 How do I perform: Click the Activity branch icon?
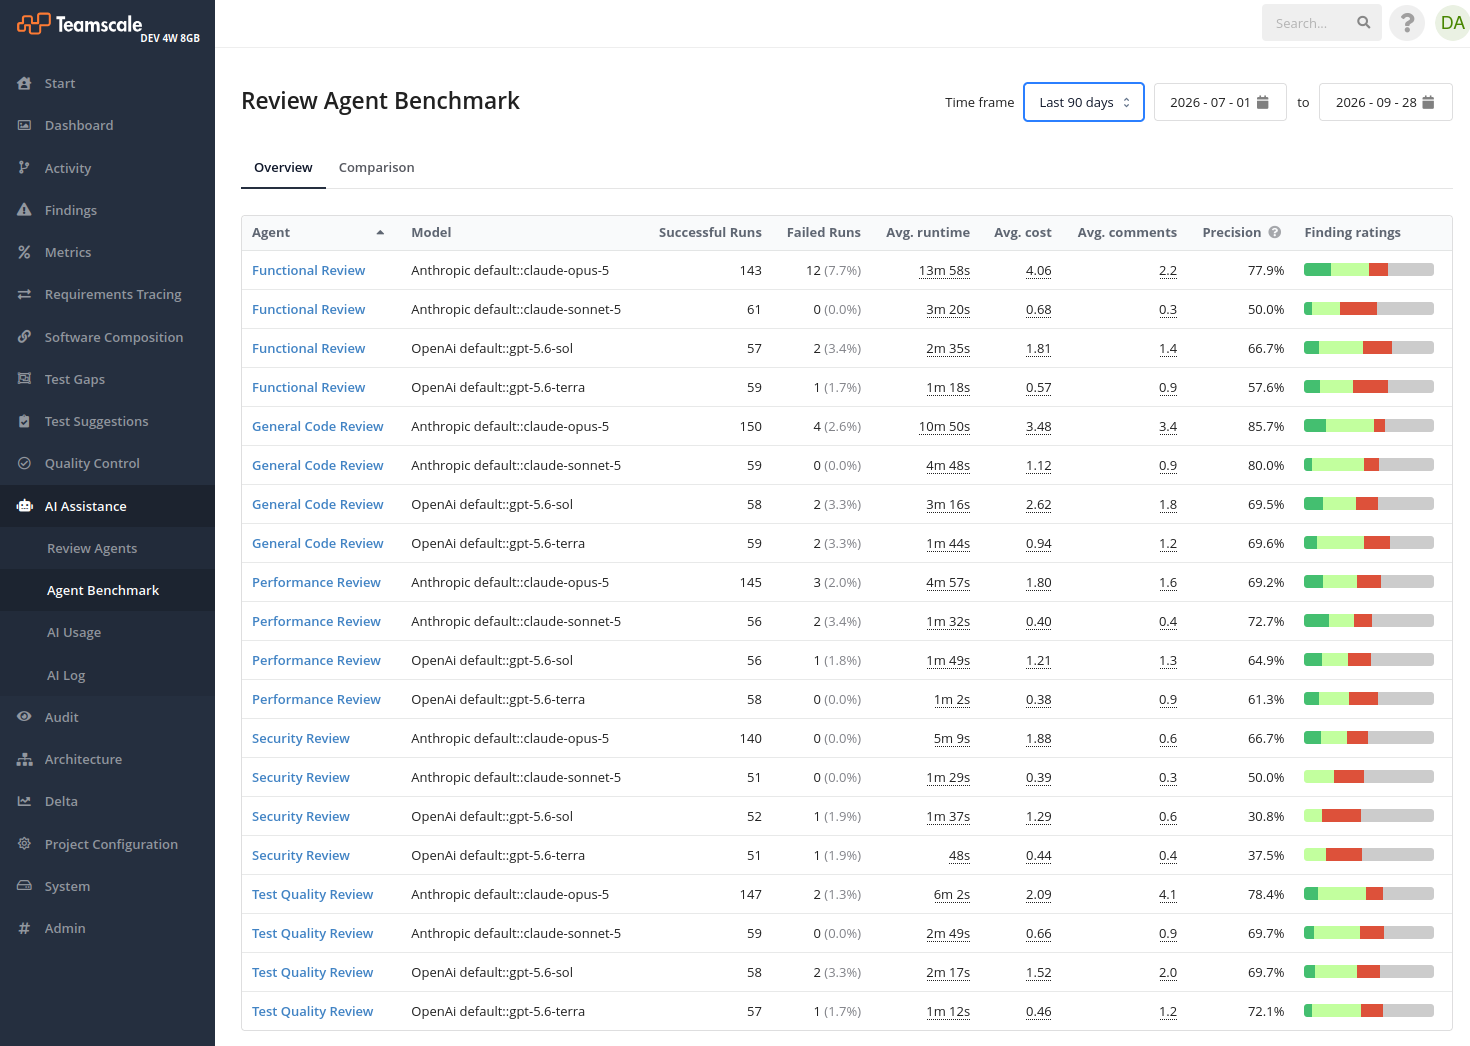[24, 168]
